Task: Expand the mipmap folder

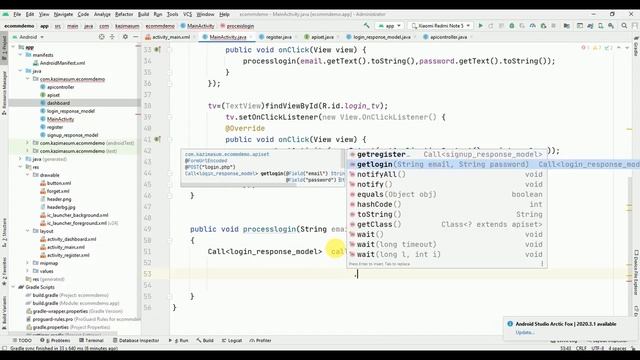Action: tap(27, 263)
